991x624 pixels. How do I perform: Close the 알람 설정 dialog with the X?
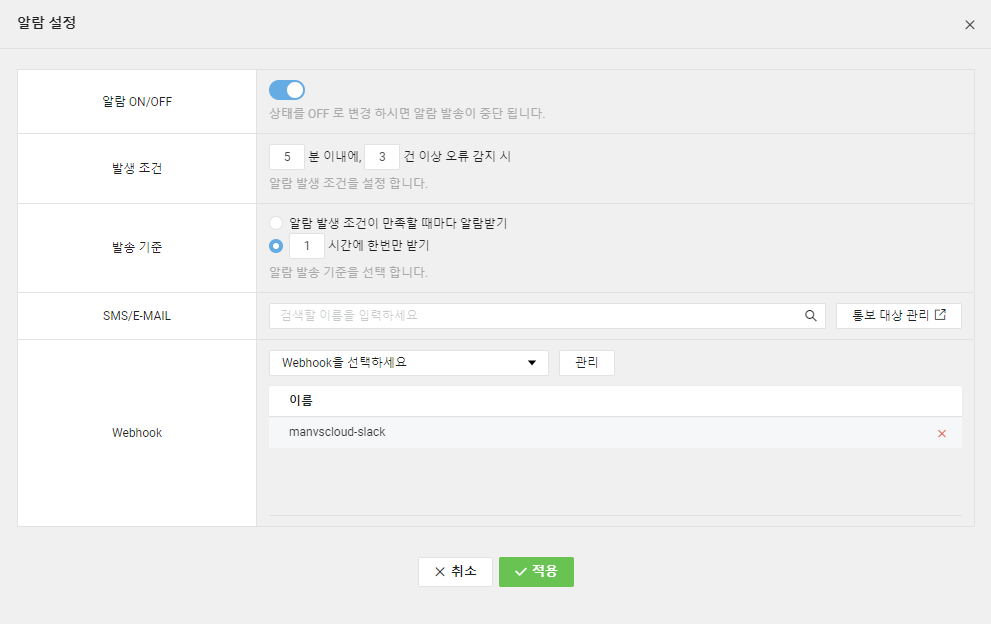[x=969, y=25]
